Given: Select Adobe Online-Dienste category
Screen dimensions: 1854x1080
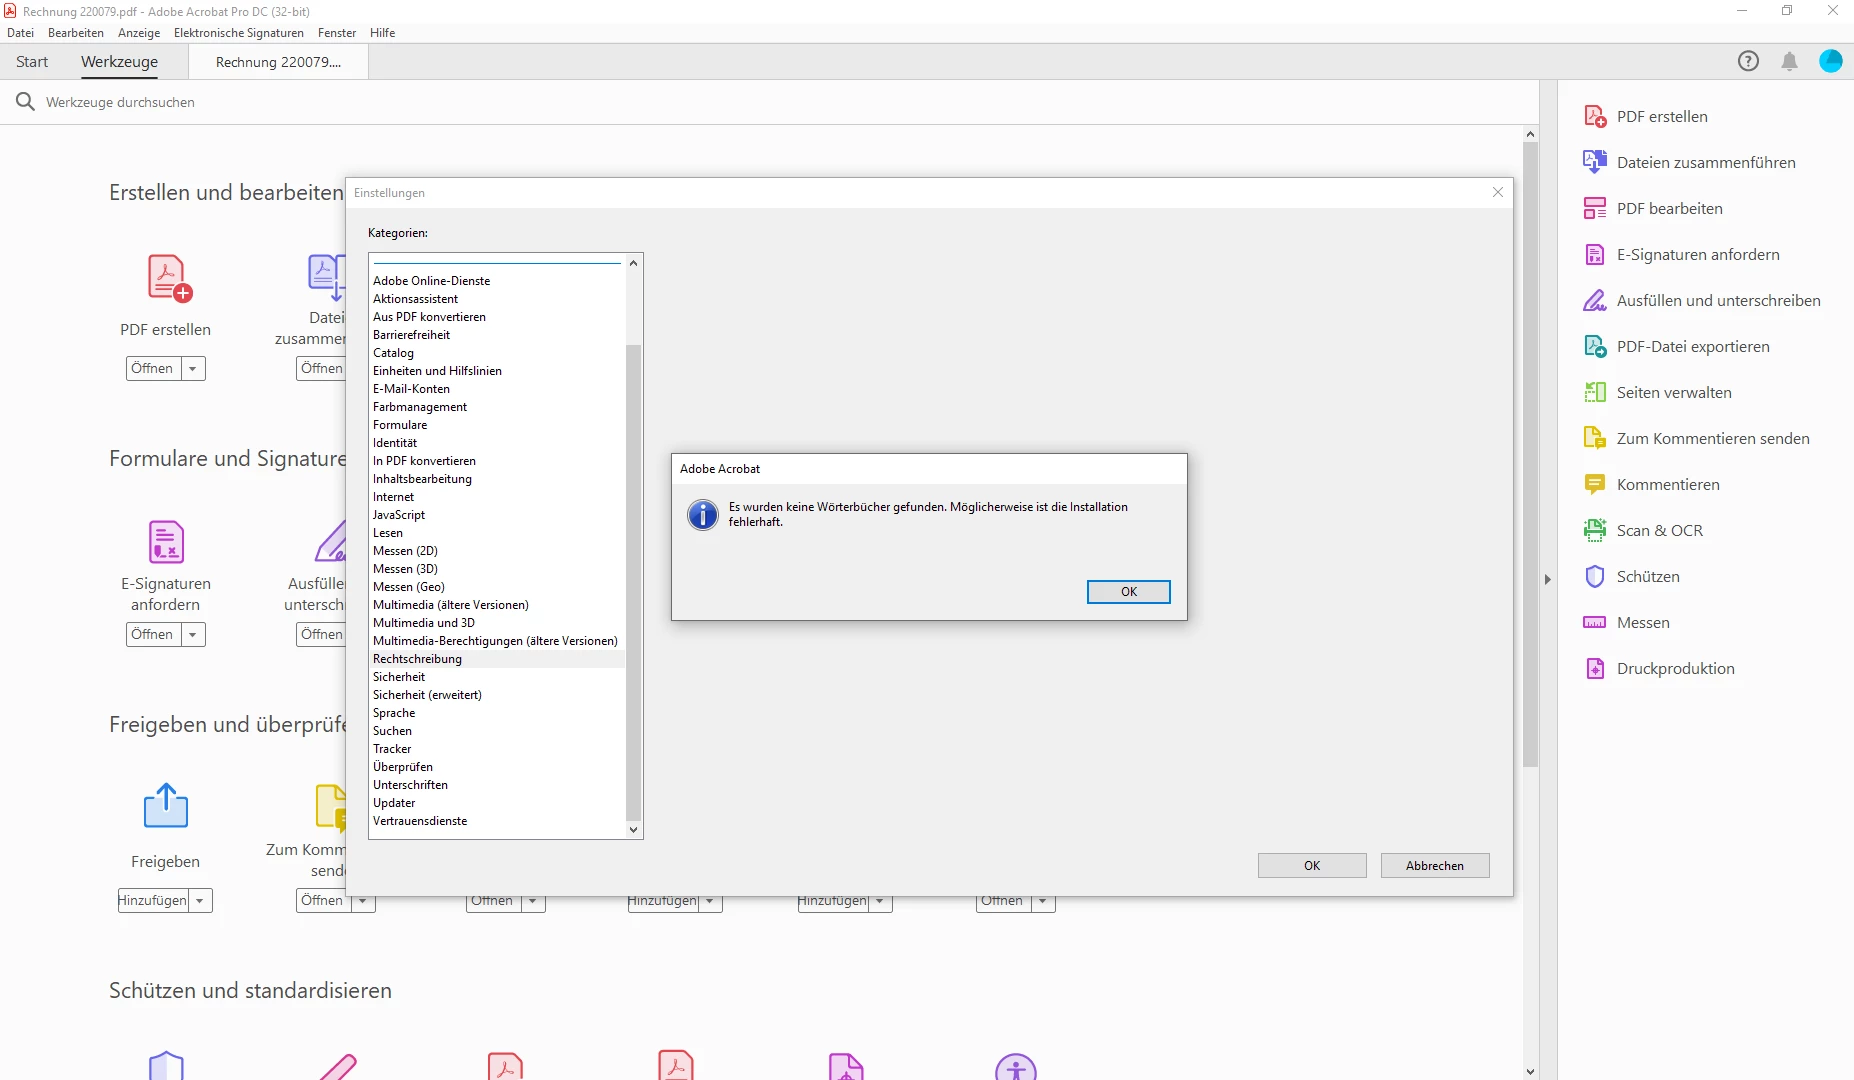Looking at the screenshot, I should pos(497,281).
